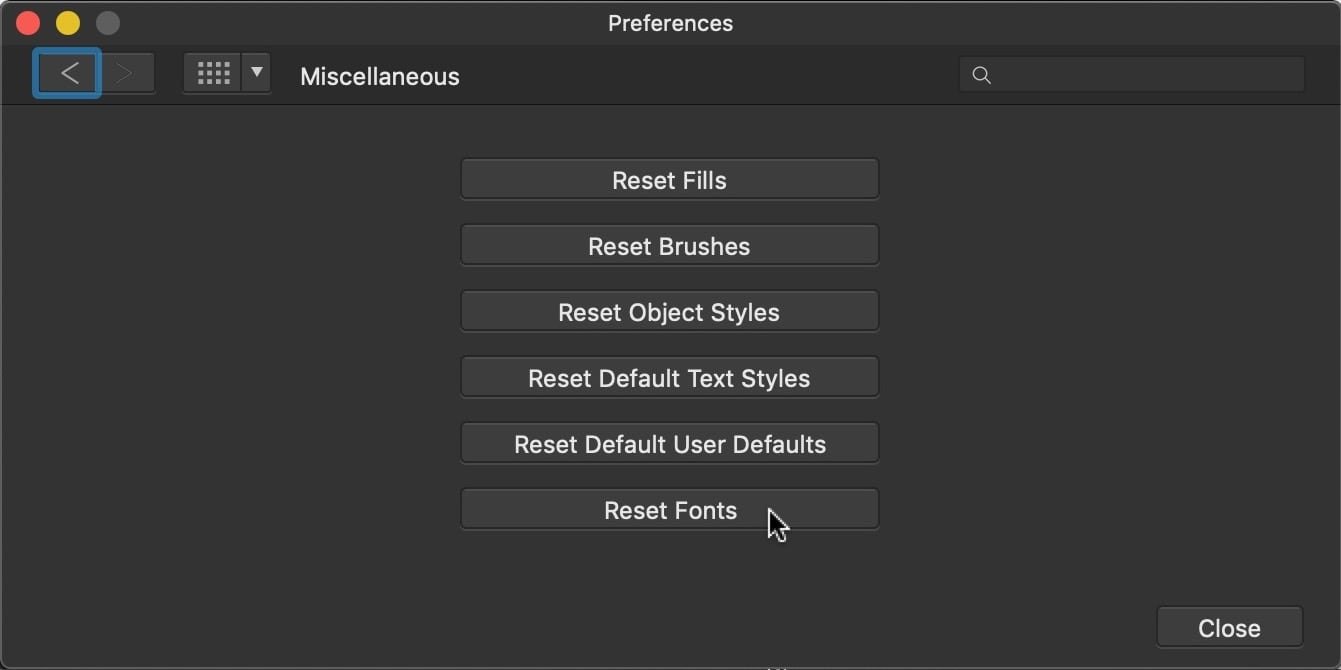Expand the preferences section dropdown arrow
1341x670 pixels.
click(x=257, y=73)
